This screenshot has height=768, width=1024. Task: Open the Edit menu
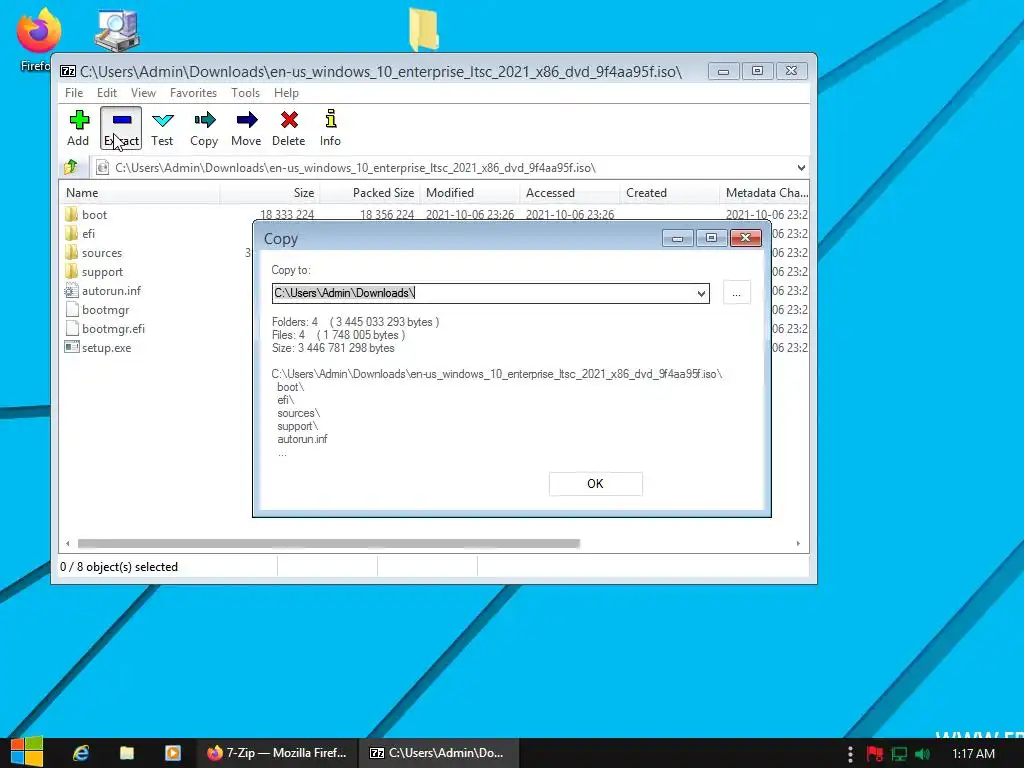tap(107, 93)
